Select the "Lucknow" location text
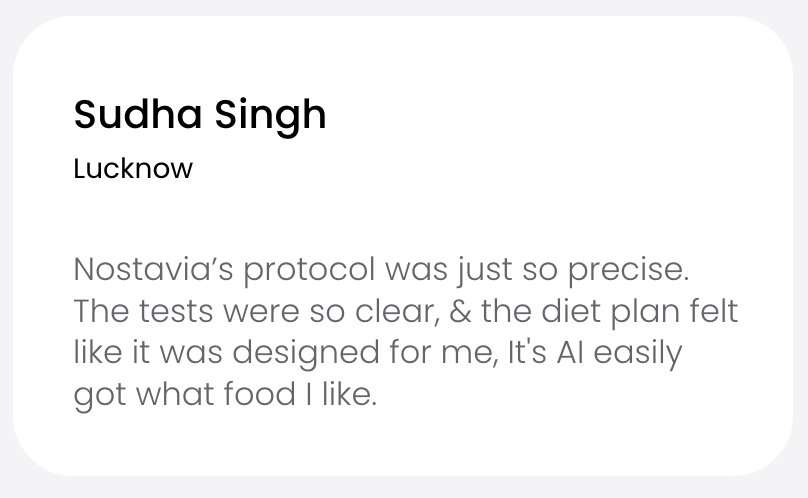The image size is (808, 498). [133, 168]
